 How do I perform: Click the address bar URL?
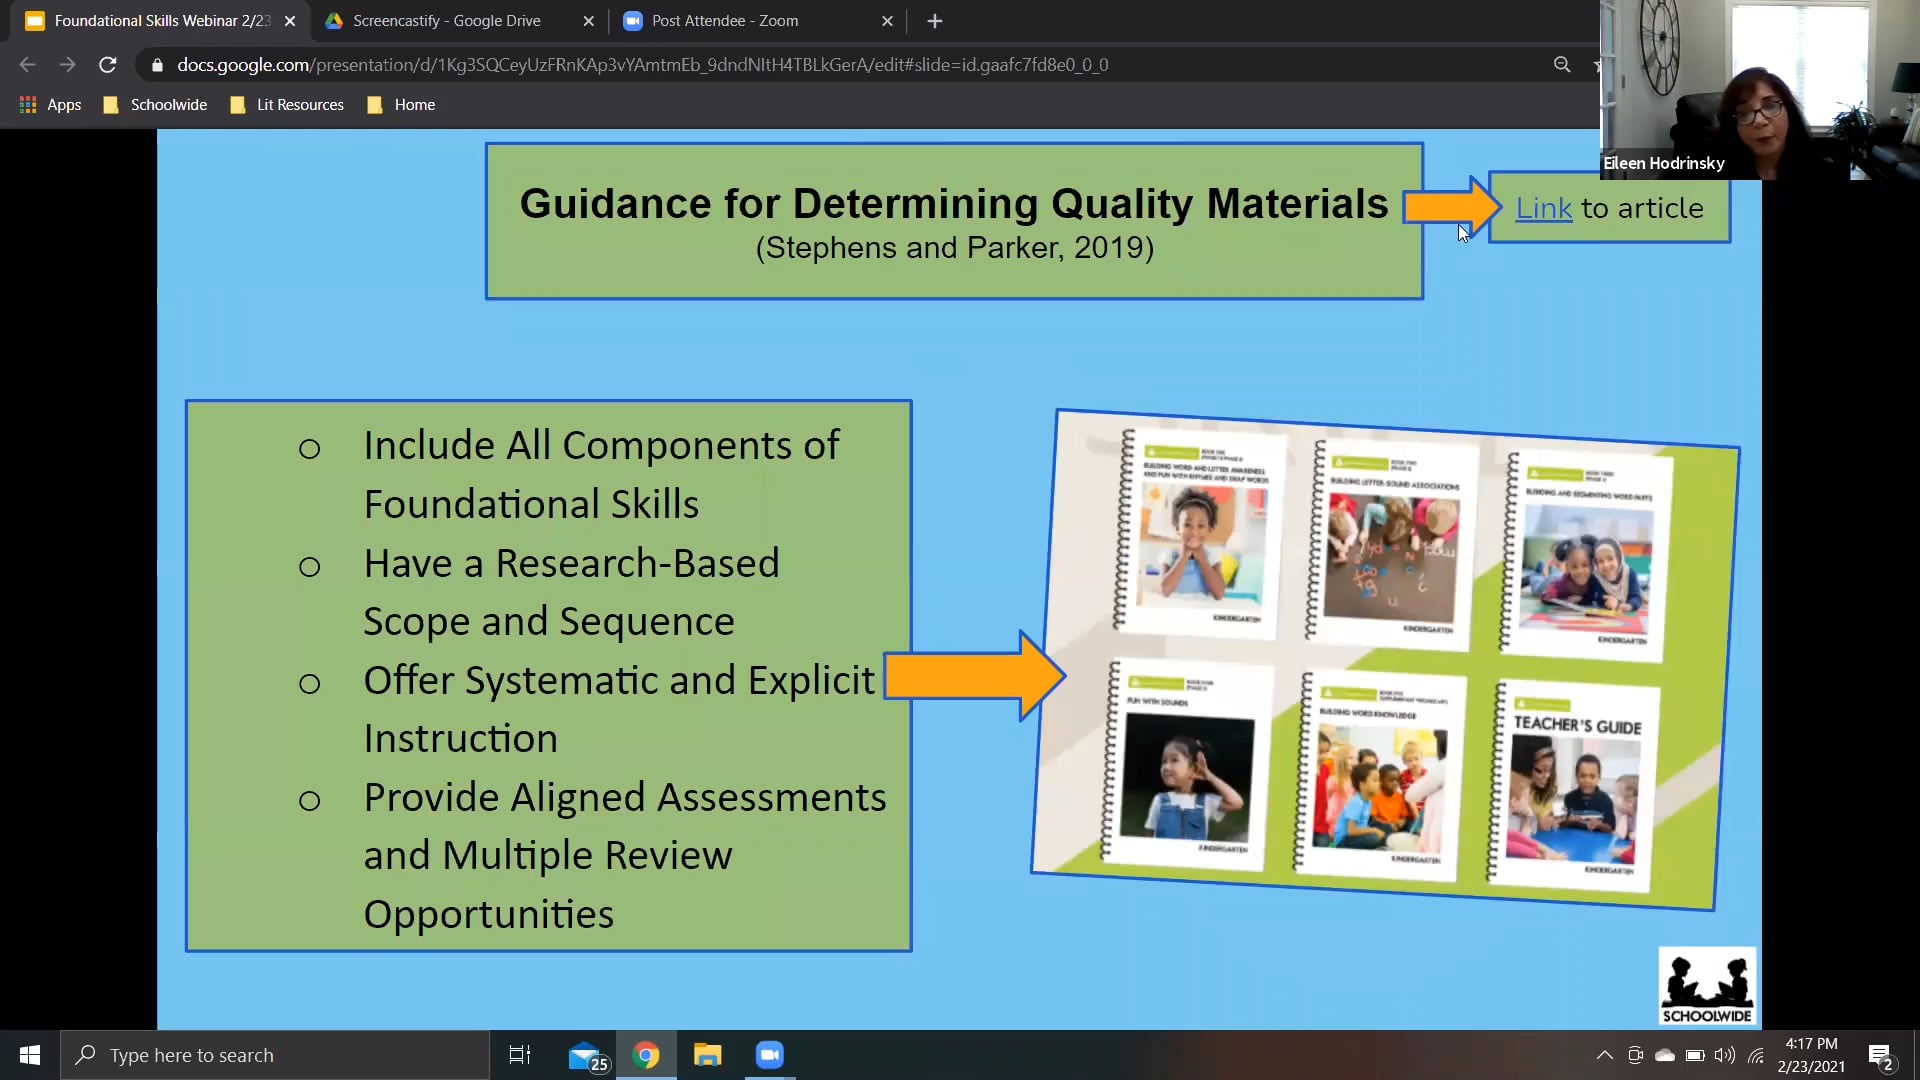coord(643,65)
